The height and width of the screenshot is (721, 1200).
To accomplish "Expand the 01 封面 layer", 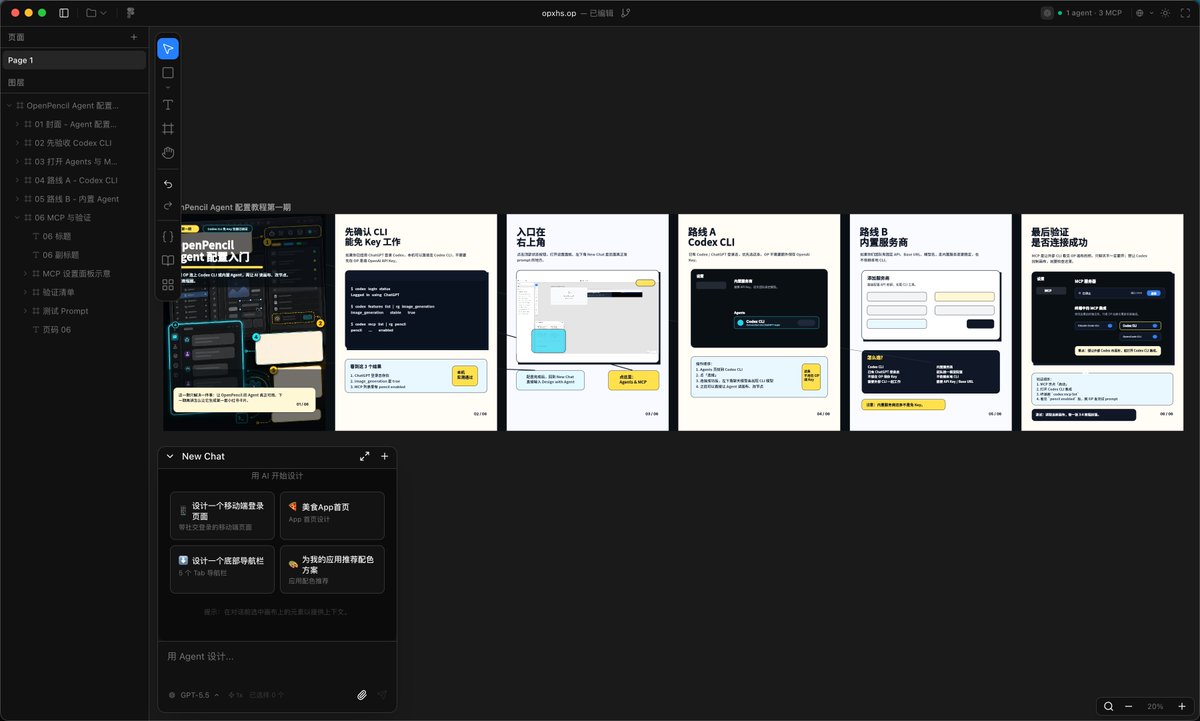I will coord(17,124).
